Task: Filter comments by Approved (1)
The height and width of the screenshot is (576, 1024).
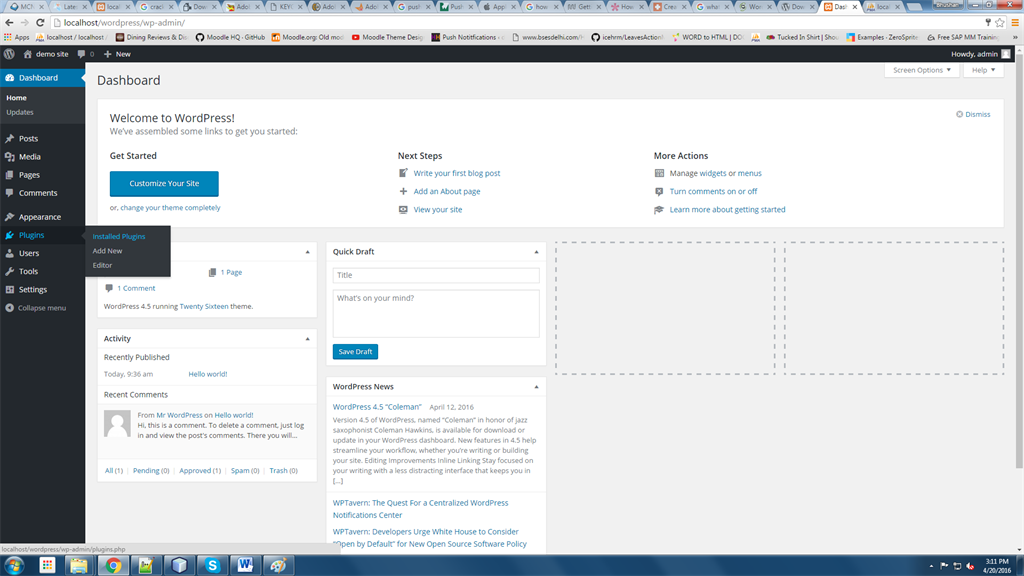Action: (x=200, y=471)
